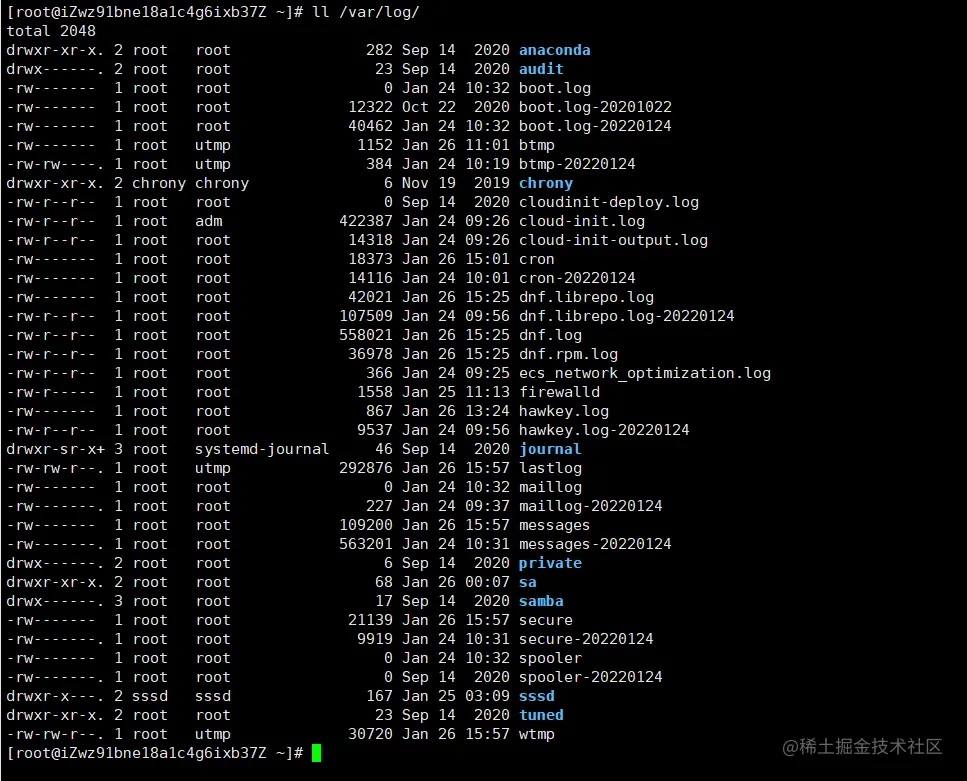Click the tuned directory name
This screenshot has width=967, height=781.
click(x=541, y=716)
